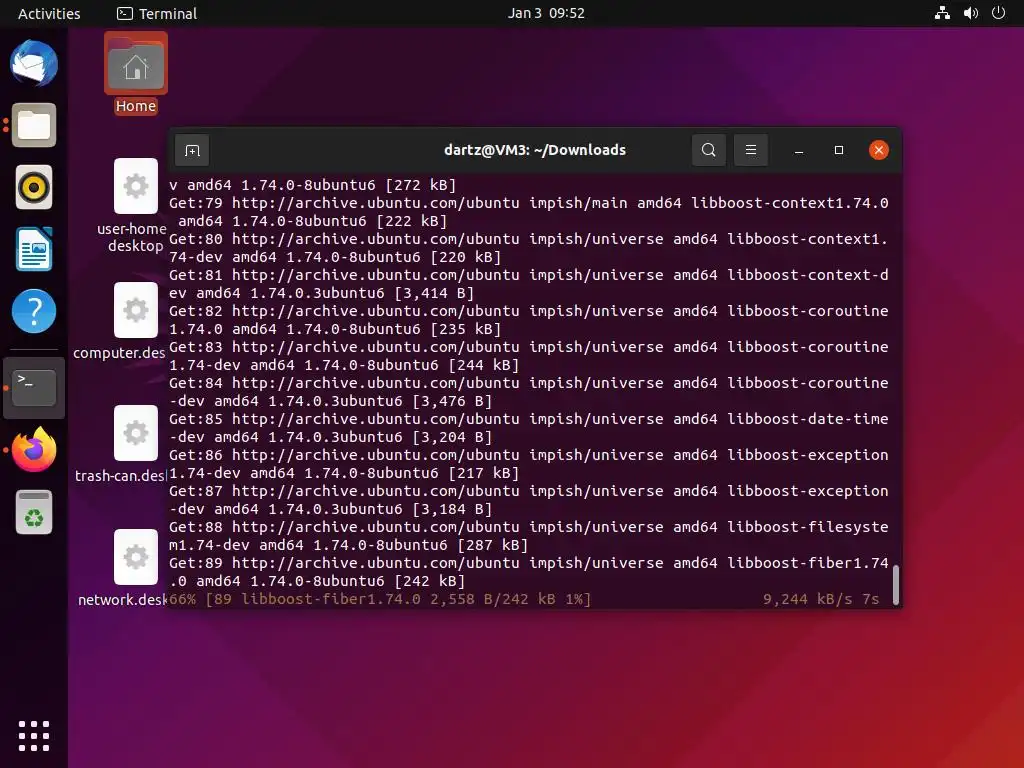Open a new terminal tab
Viewport: 1024px width, 768px height.
[192, 151]
